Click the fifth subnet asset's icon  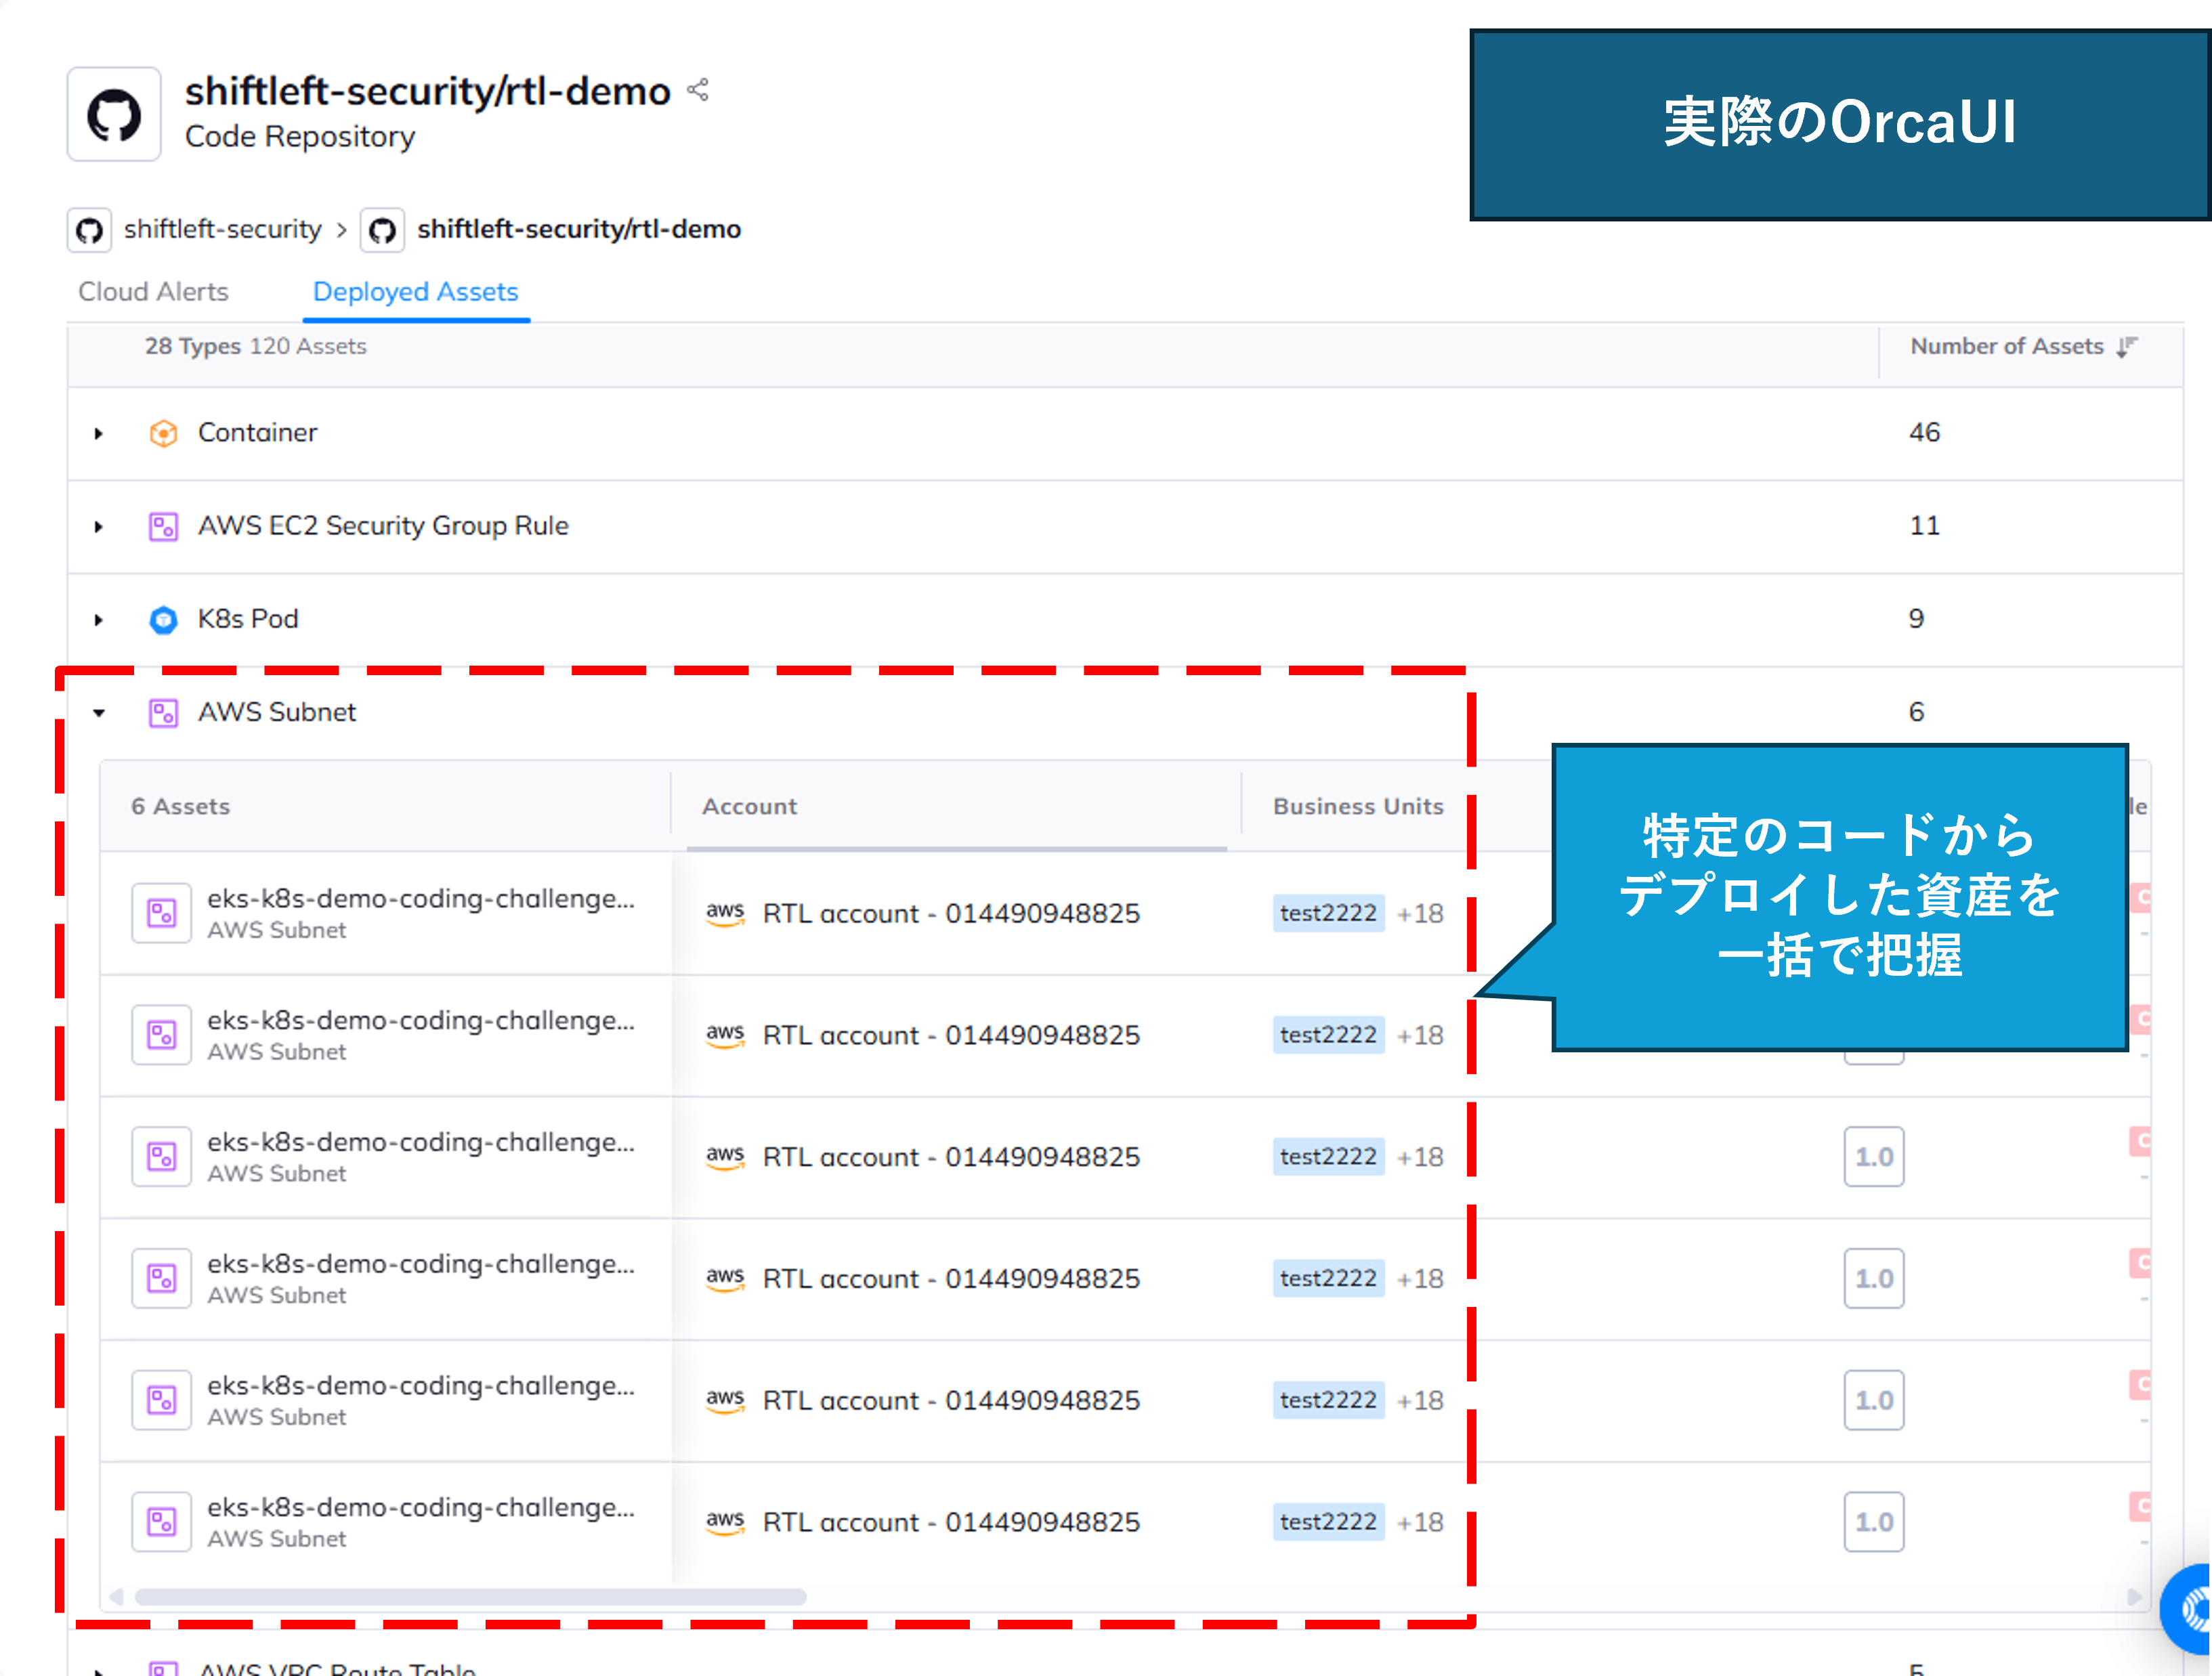click(x=161, y=1400)
